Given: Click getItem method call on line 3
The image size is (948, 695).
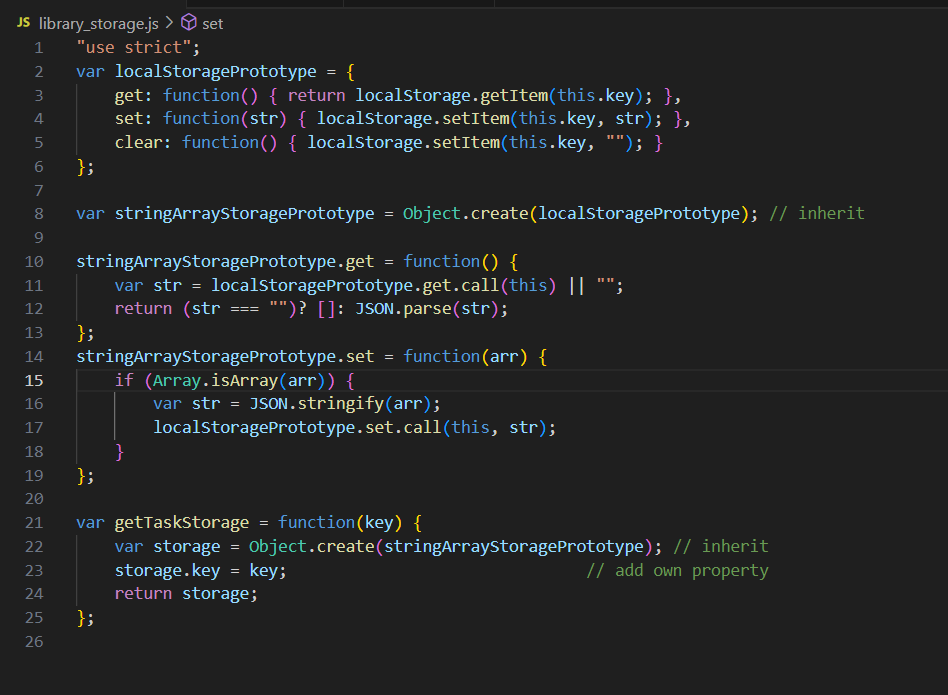Looking at the screenshot, I should [514, 95].
